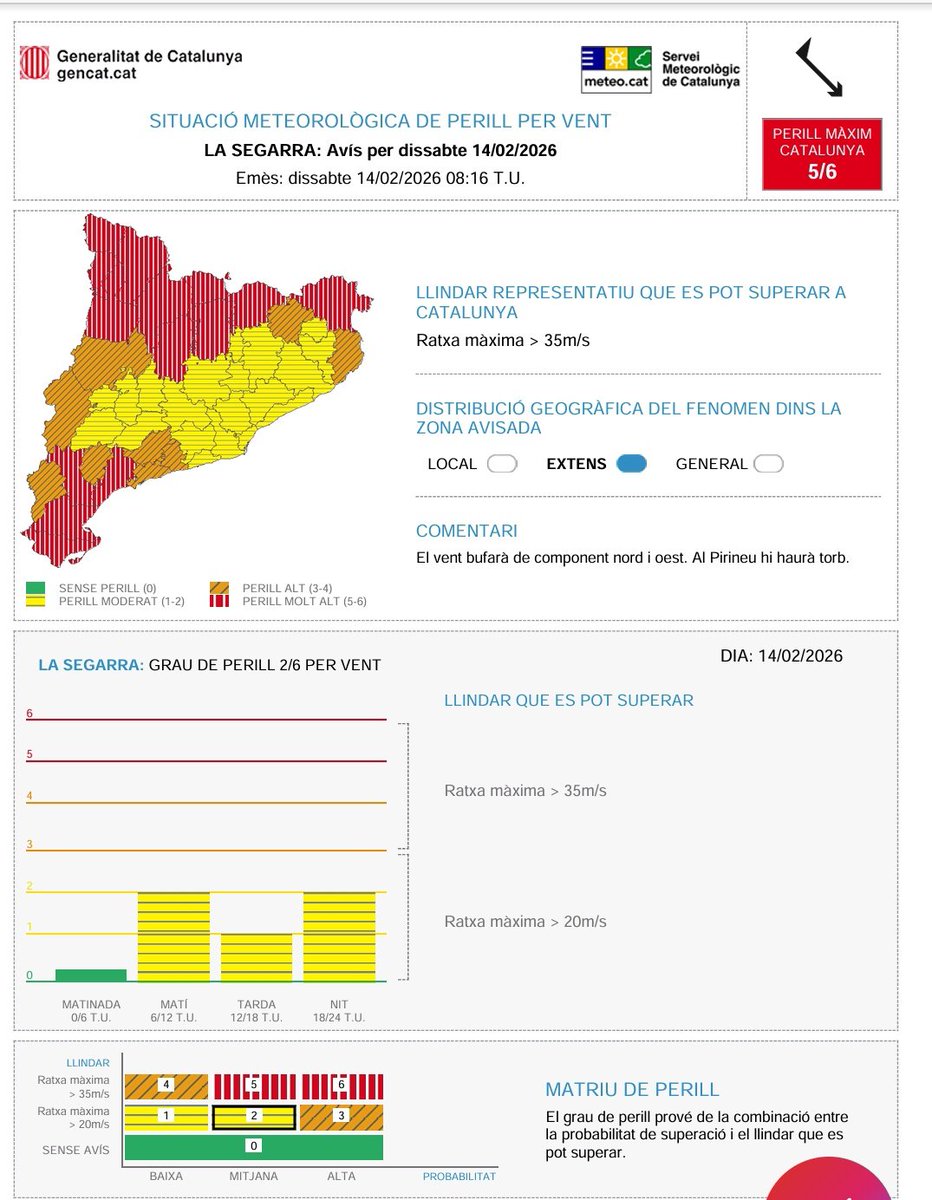Click danger matrix cell 6
This screenshot has height=1200, width=932.
click(x=342, y=1086)
